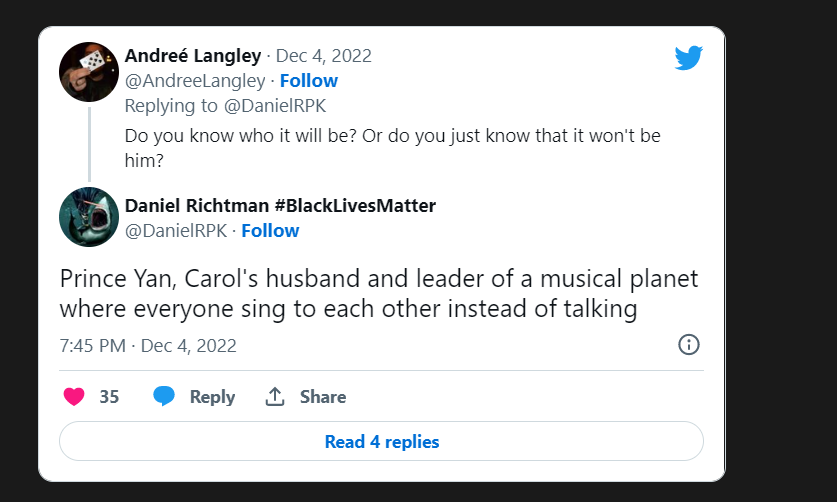
Task: Click the Share label
Action: pos(322,397)
